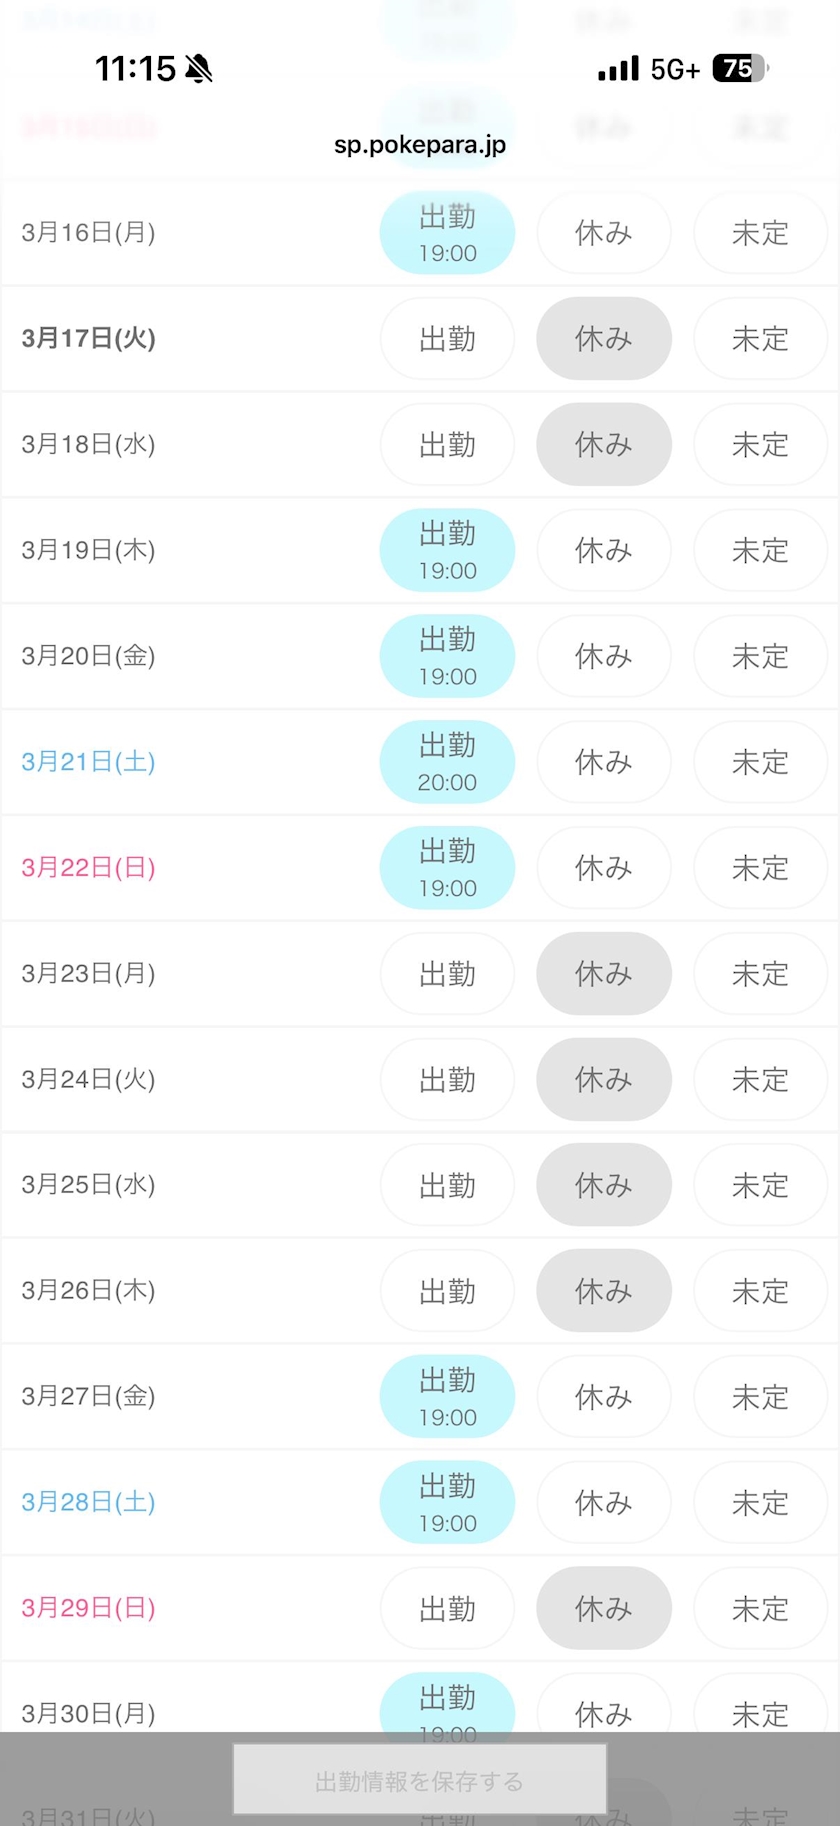Mark March 28 as 未定
This screenshot has height=1826, width=840.
tap(760, 1503)
